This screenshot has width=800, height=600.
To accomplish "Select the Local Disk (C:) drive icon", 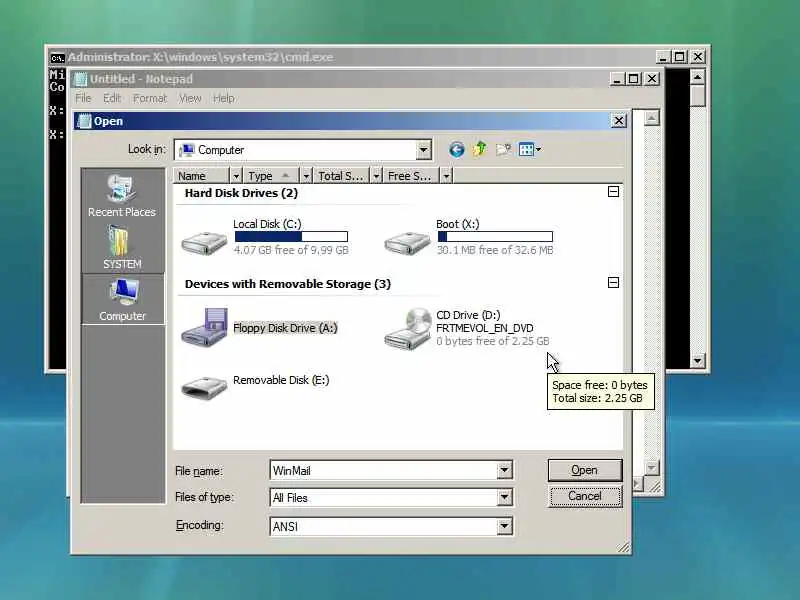I will coord(204,243).
